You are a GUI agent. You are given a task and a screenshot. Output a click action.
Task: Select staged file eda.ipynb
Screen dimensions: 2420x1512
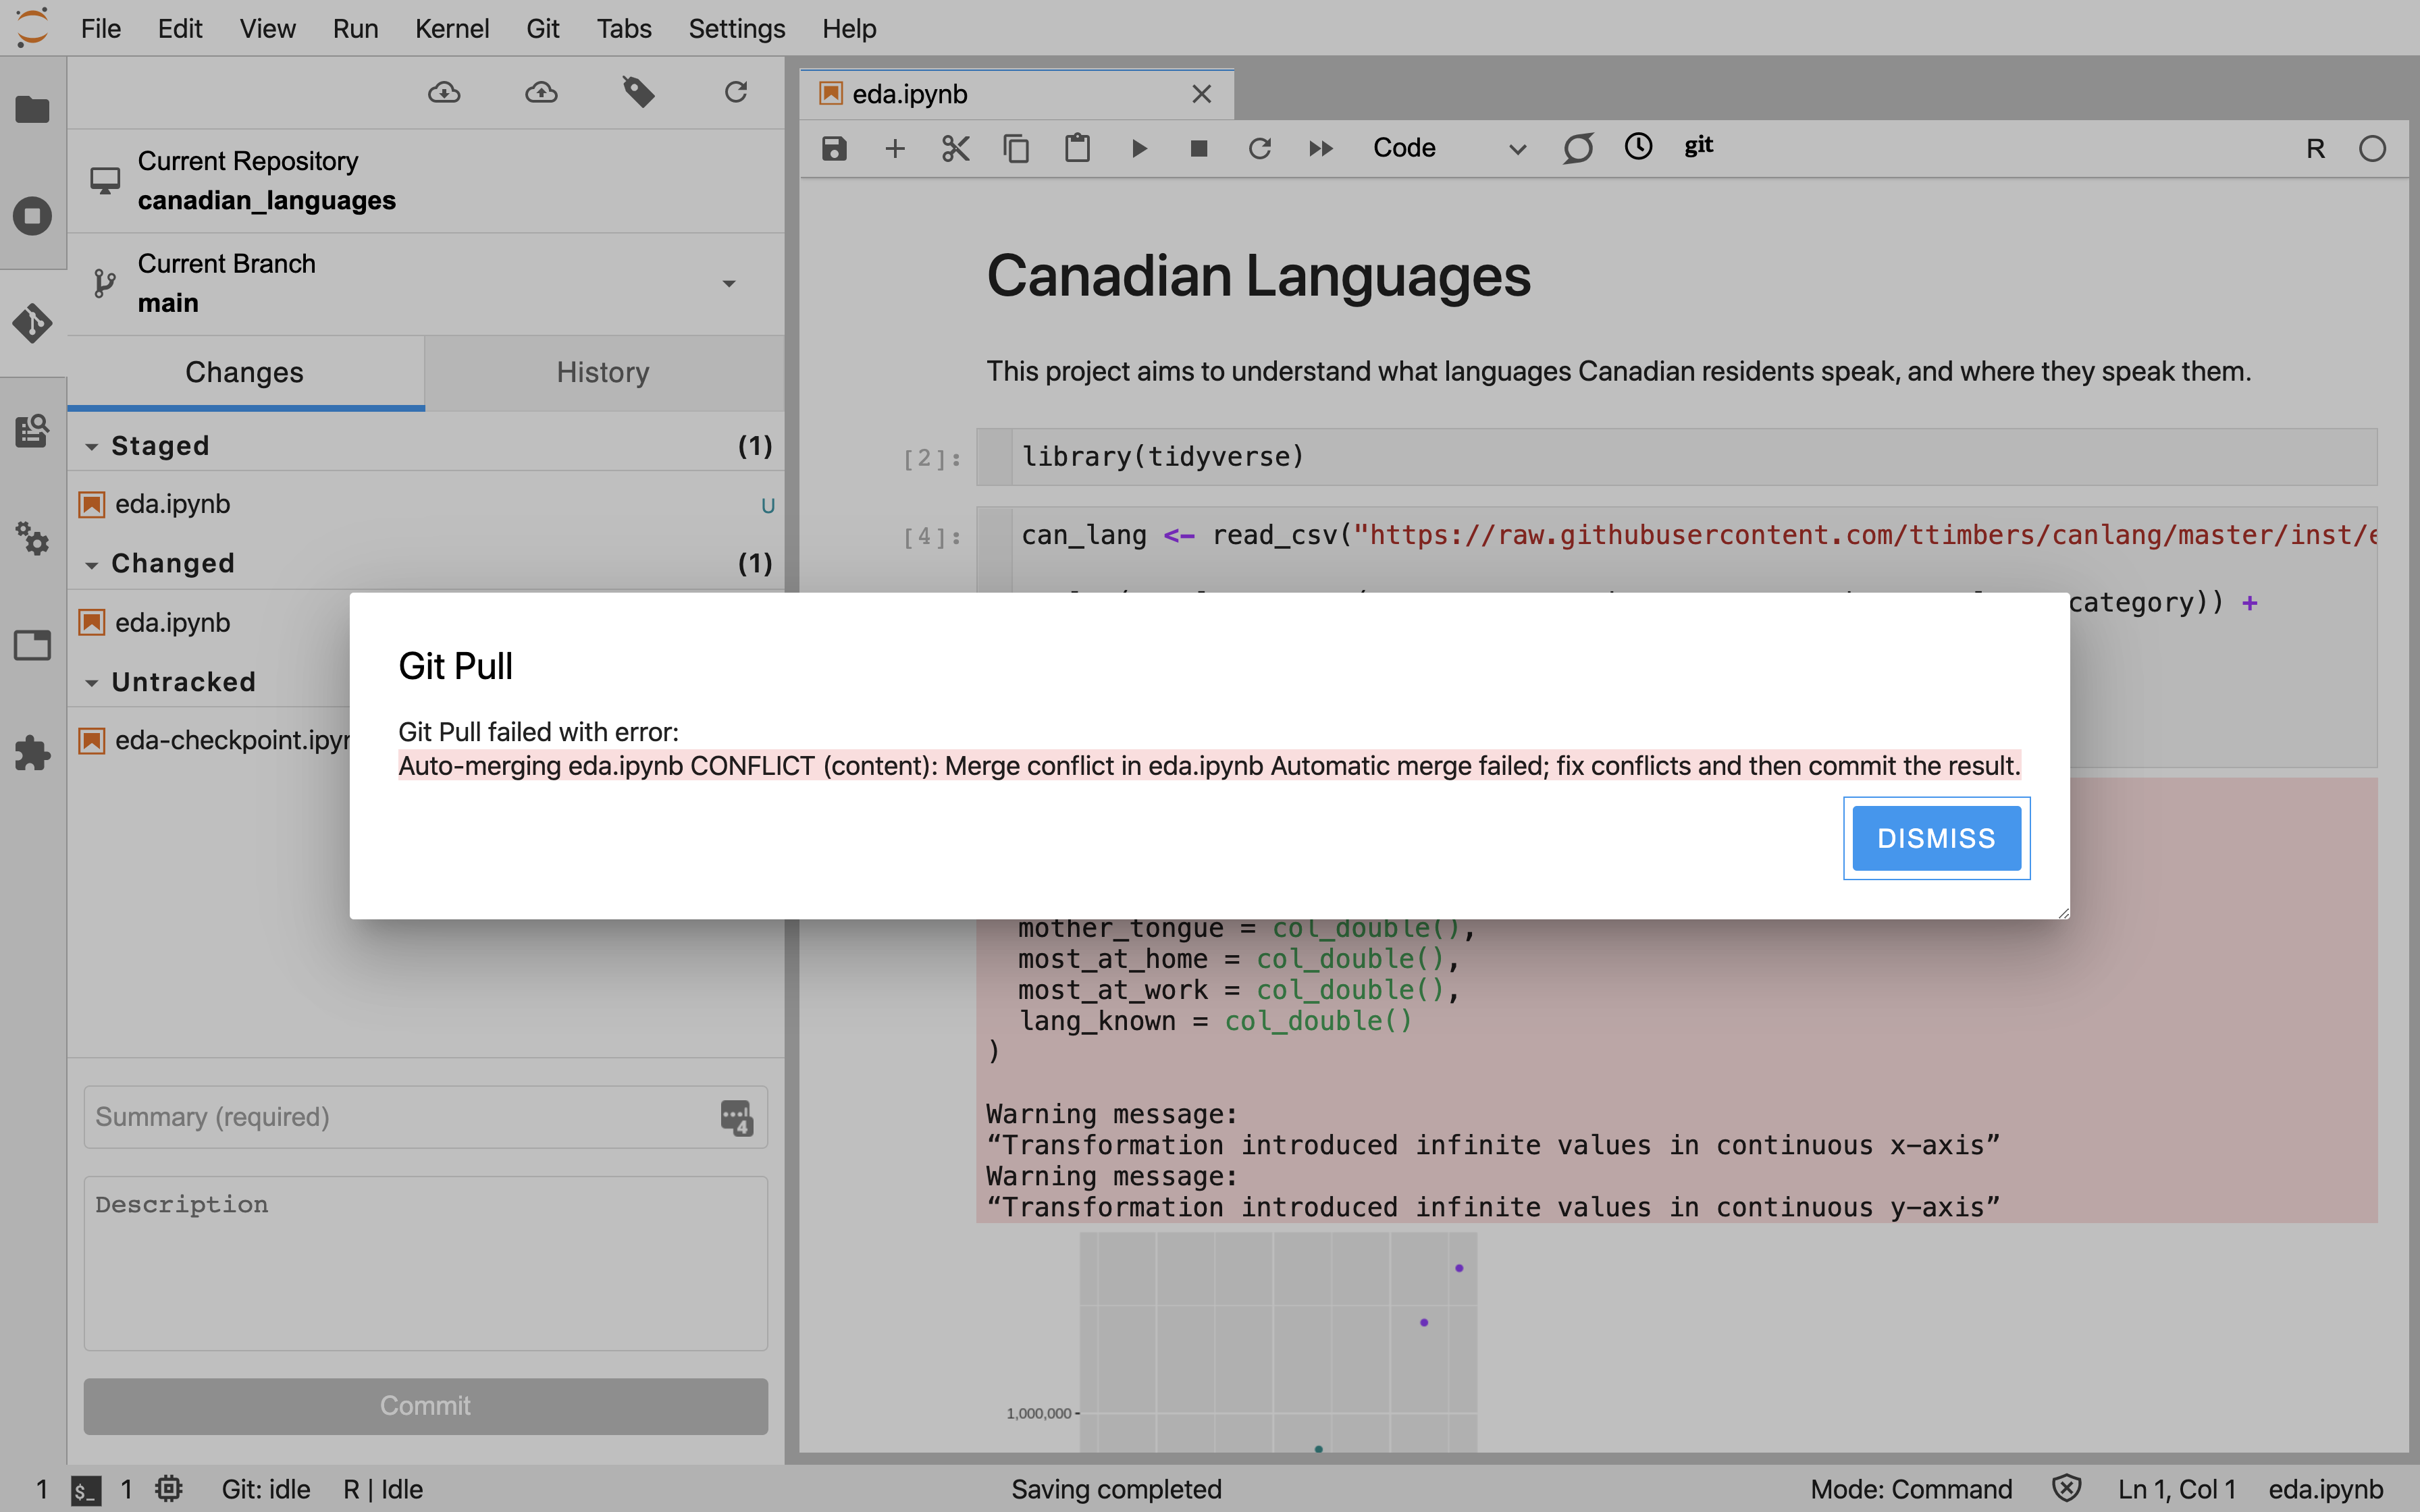tap(426, 504)
